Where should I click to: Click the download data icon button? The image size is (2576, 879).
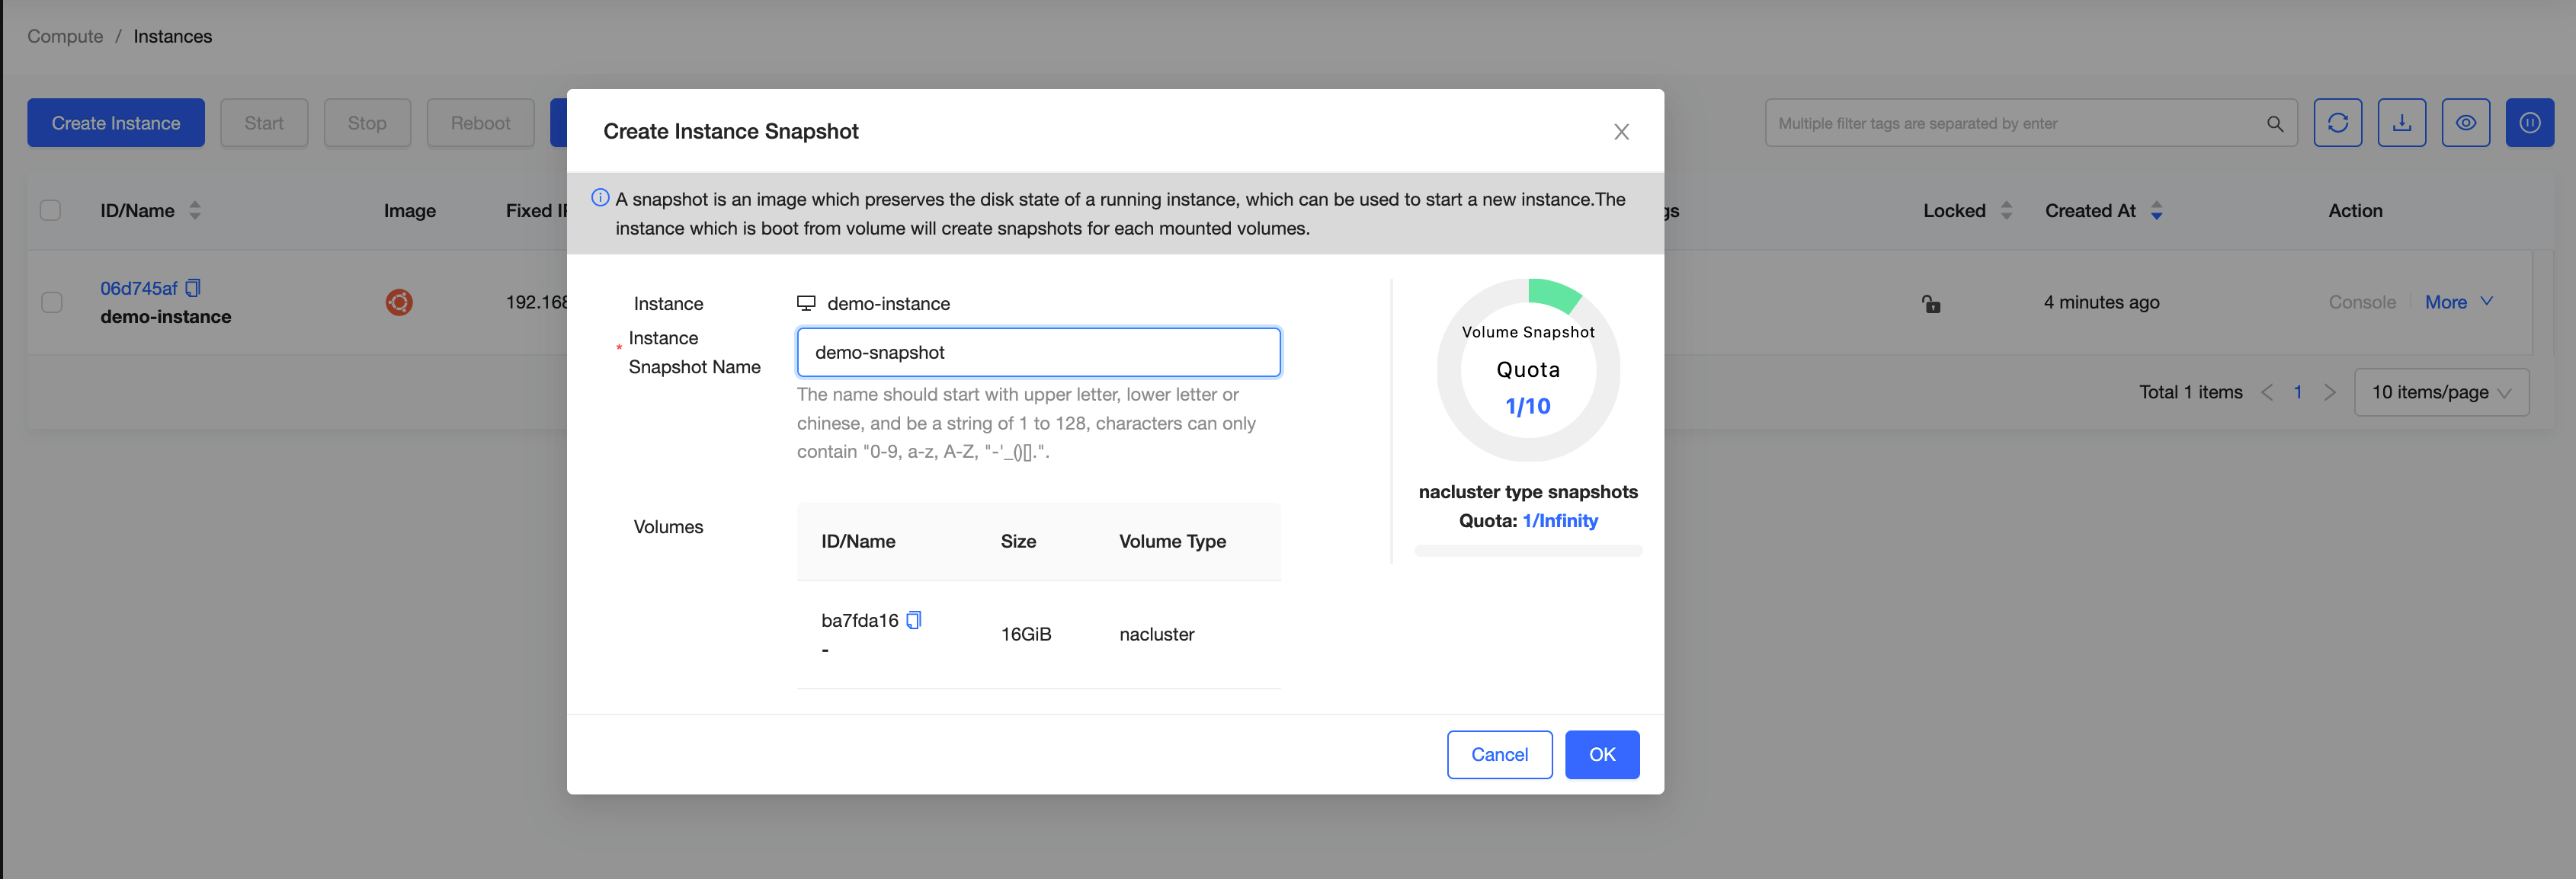pyautogui.click(x=2401, y=123)
